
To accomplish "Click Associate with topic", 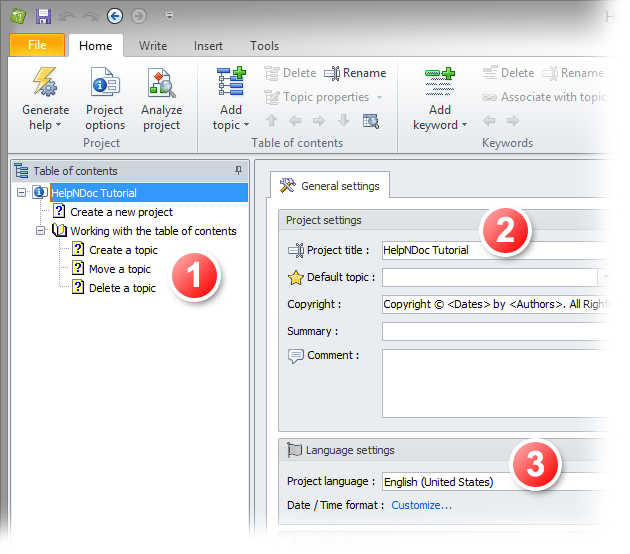I will point(544,97).
